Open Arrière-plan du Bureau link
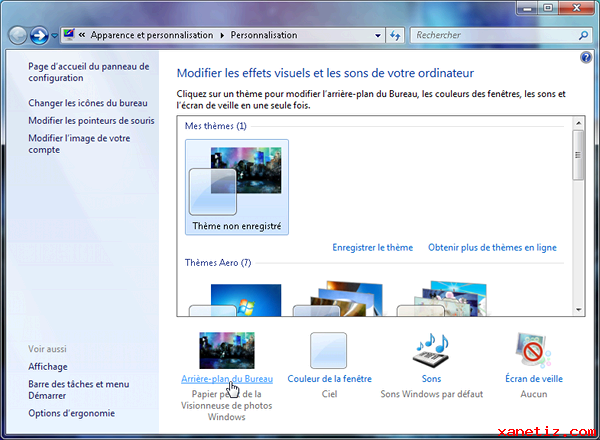Image resolution: width=600 pixels, height=440 pixels. [227, 379]
